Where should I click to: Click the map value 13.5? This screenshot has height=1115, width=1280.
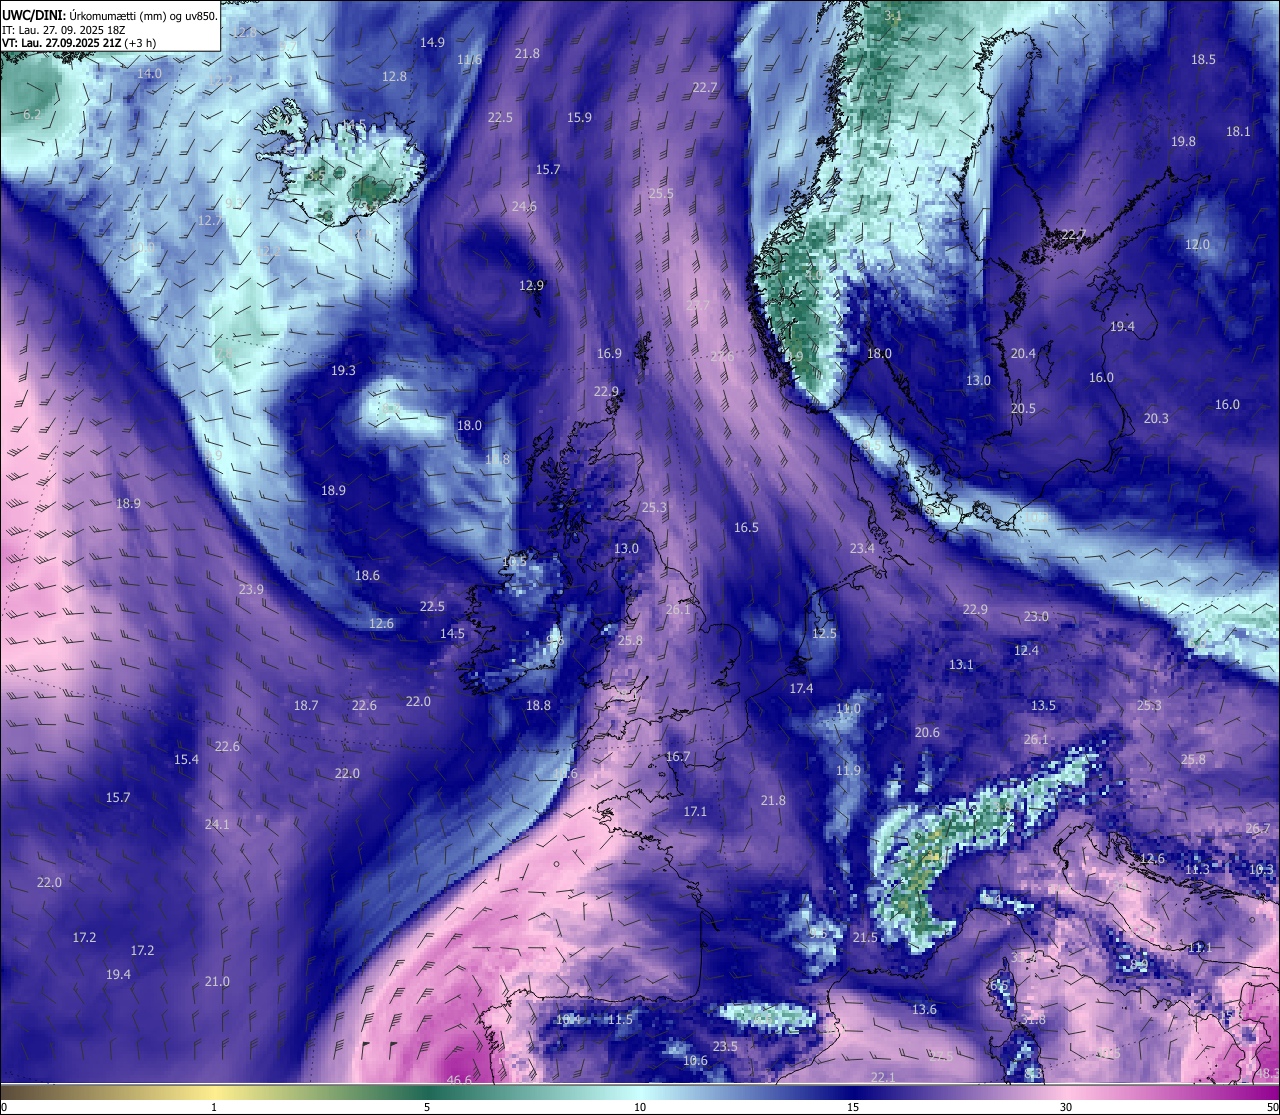[x=1043, y=705]
